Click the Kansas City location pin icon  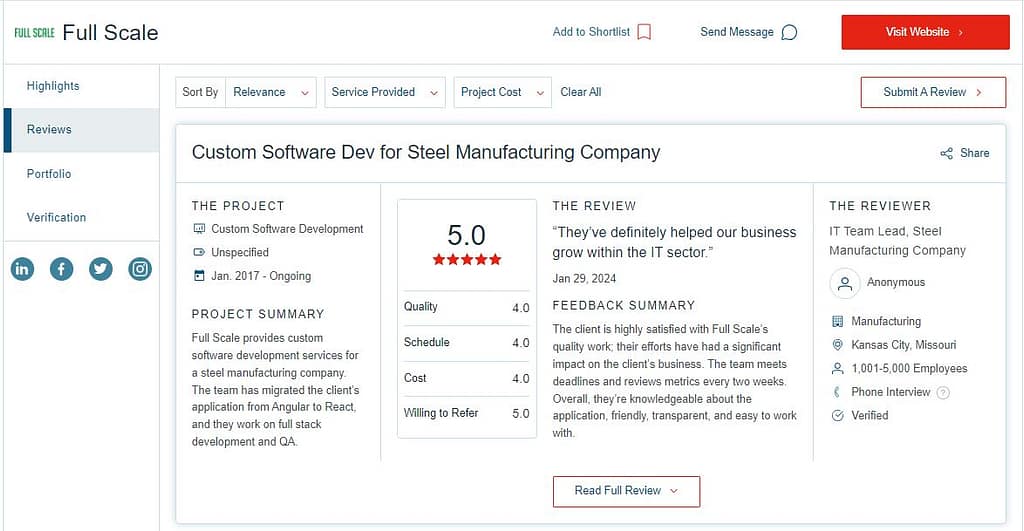point(837,345)
